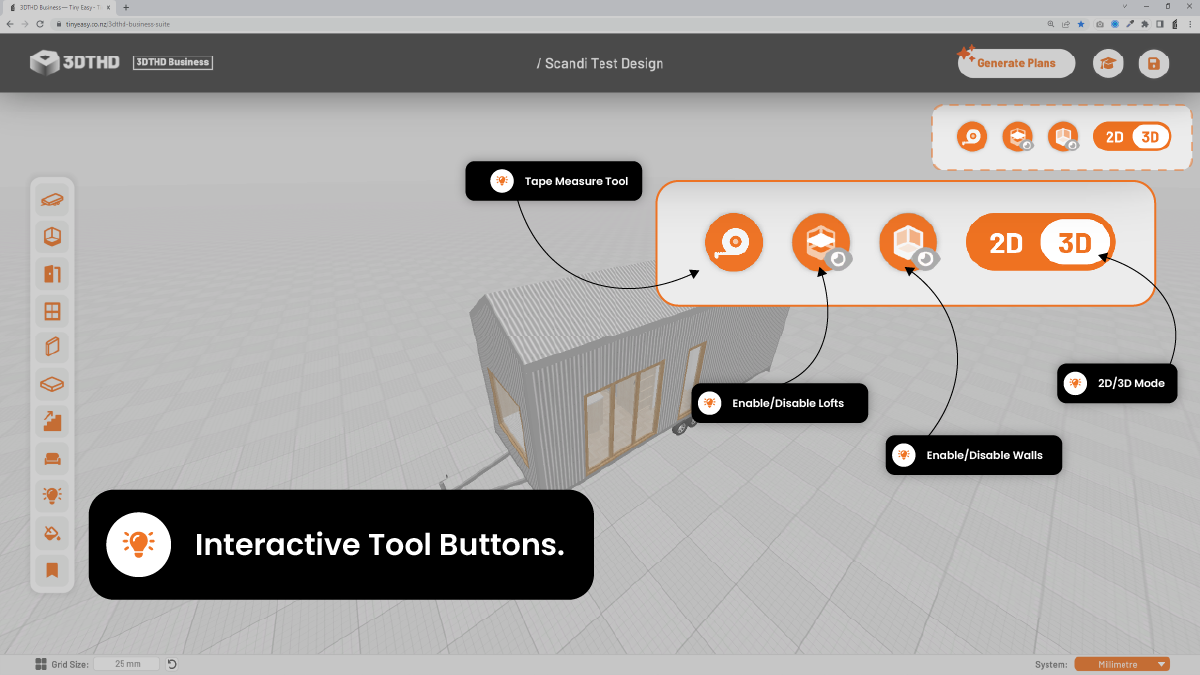Toggle the browser side panel icon
The image size is (1200, 675).
tap(1160, 23)
